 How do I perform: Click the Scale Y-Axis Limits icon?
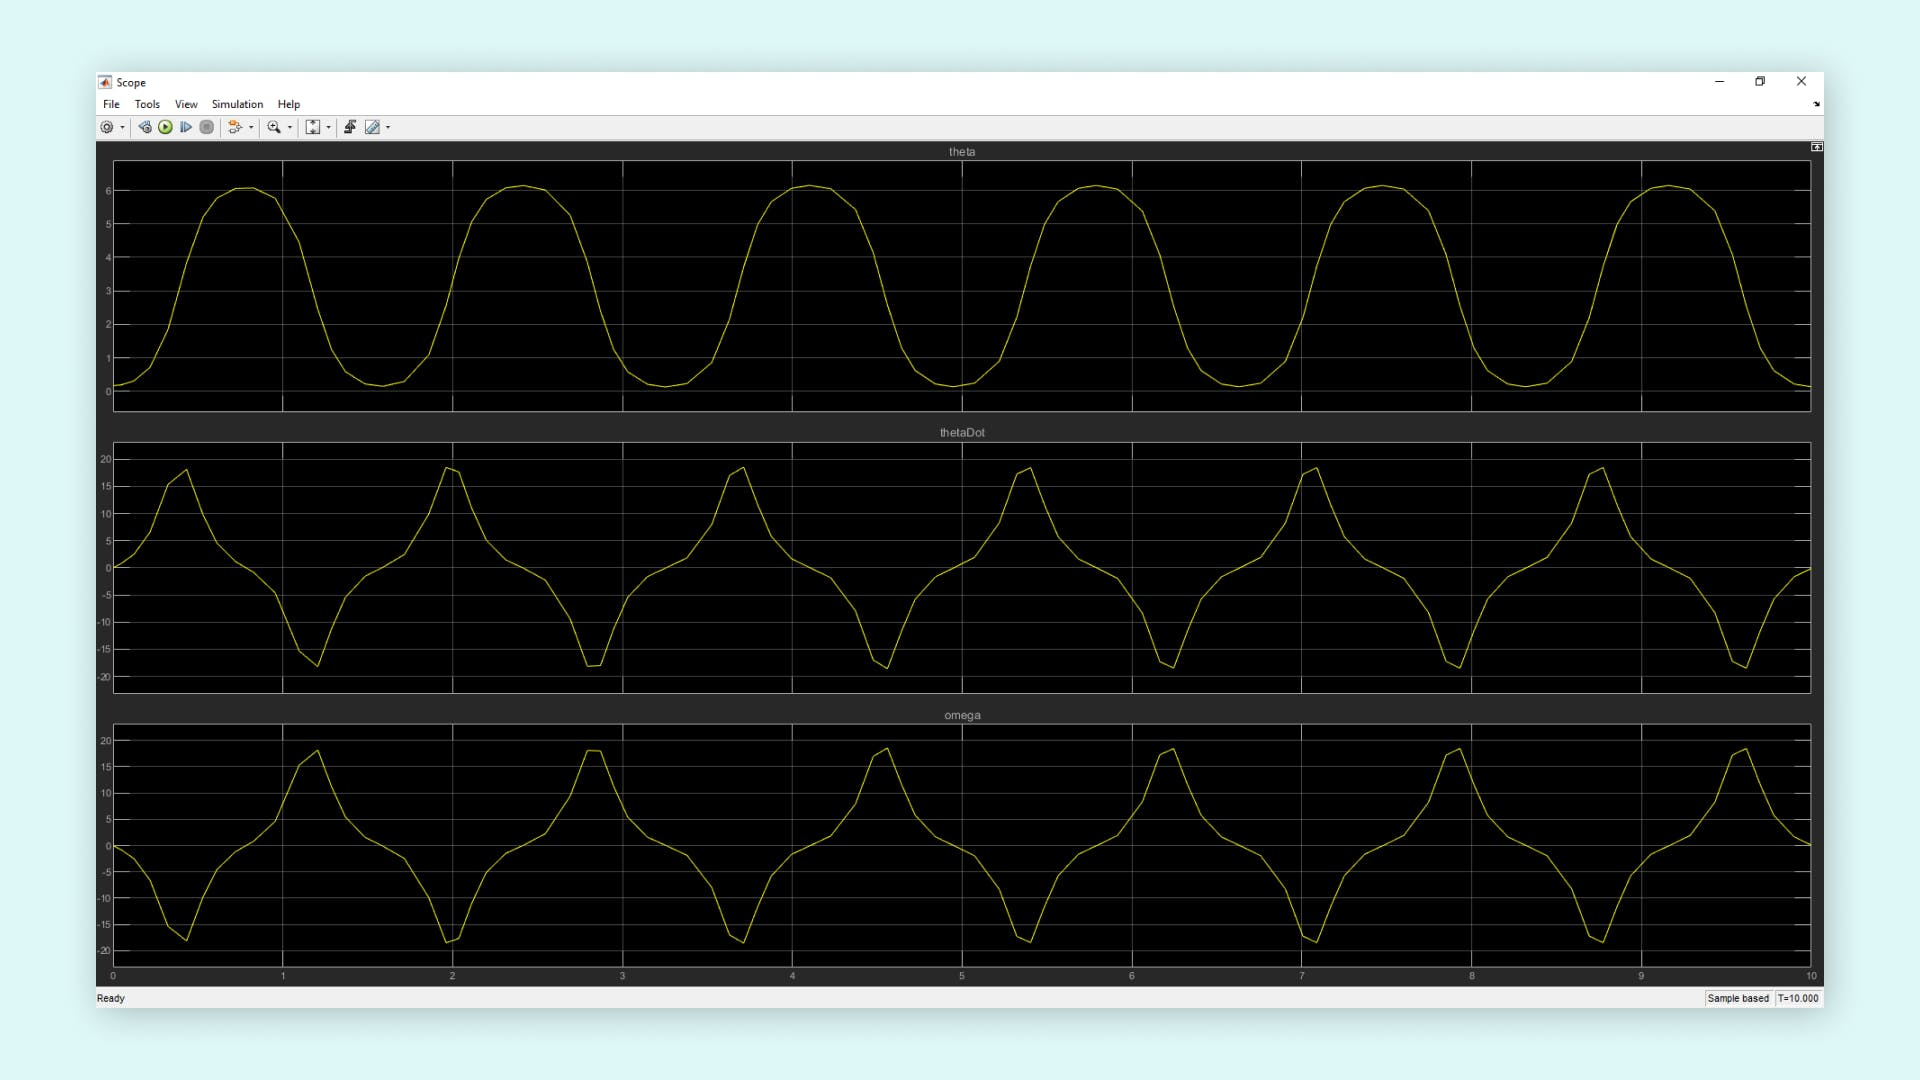[313, 127]
